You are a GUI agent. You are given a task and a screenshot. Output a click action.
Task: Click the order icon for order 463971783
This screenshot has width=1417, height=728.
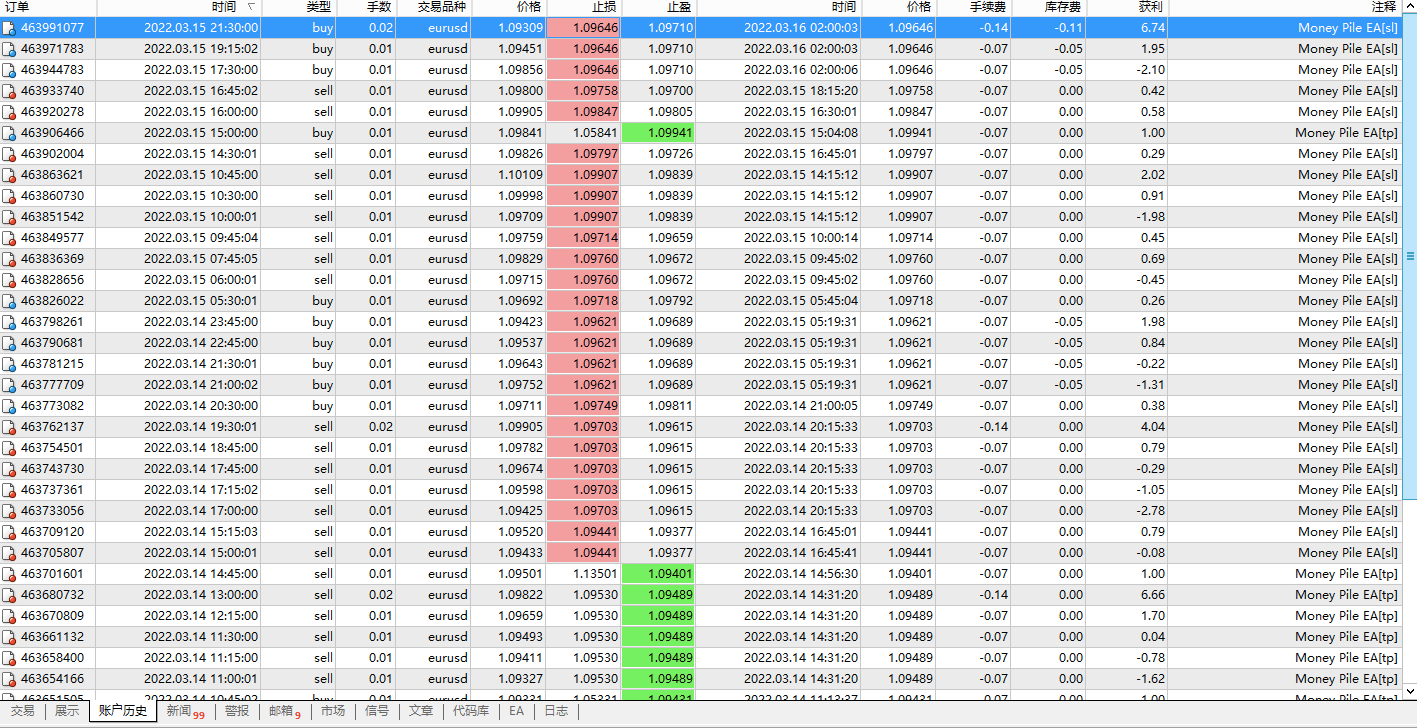pos(9,49)
